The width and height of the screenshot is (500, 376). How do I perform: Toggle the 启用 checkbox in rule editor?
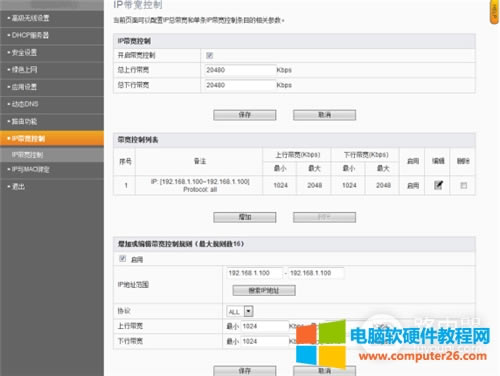(123, 259)
